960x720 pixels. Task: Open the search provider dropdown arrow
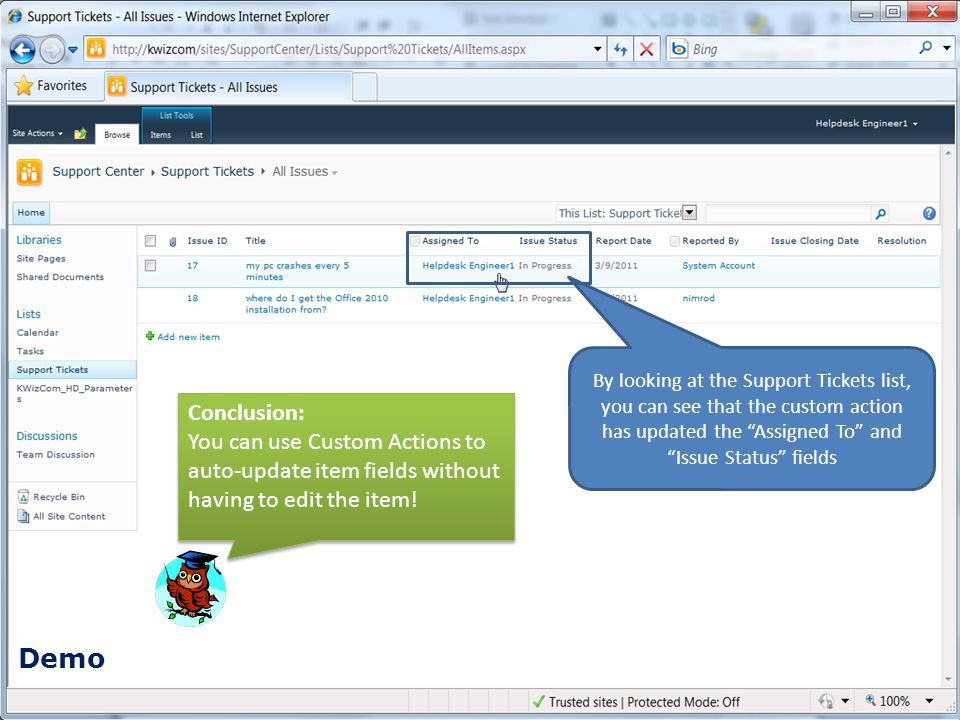[947, 48]
